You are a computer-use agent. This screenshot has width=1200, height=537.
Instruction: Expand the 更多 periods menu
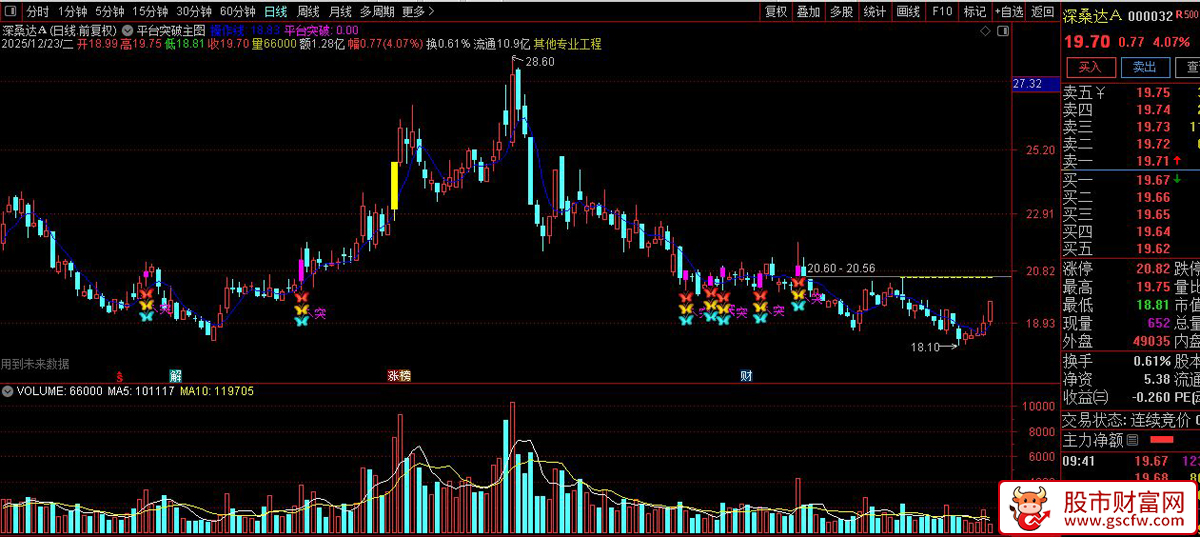(418, 12)
